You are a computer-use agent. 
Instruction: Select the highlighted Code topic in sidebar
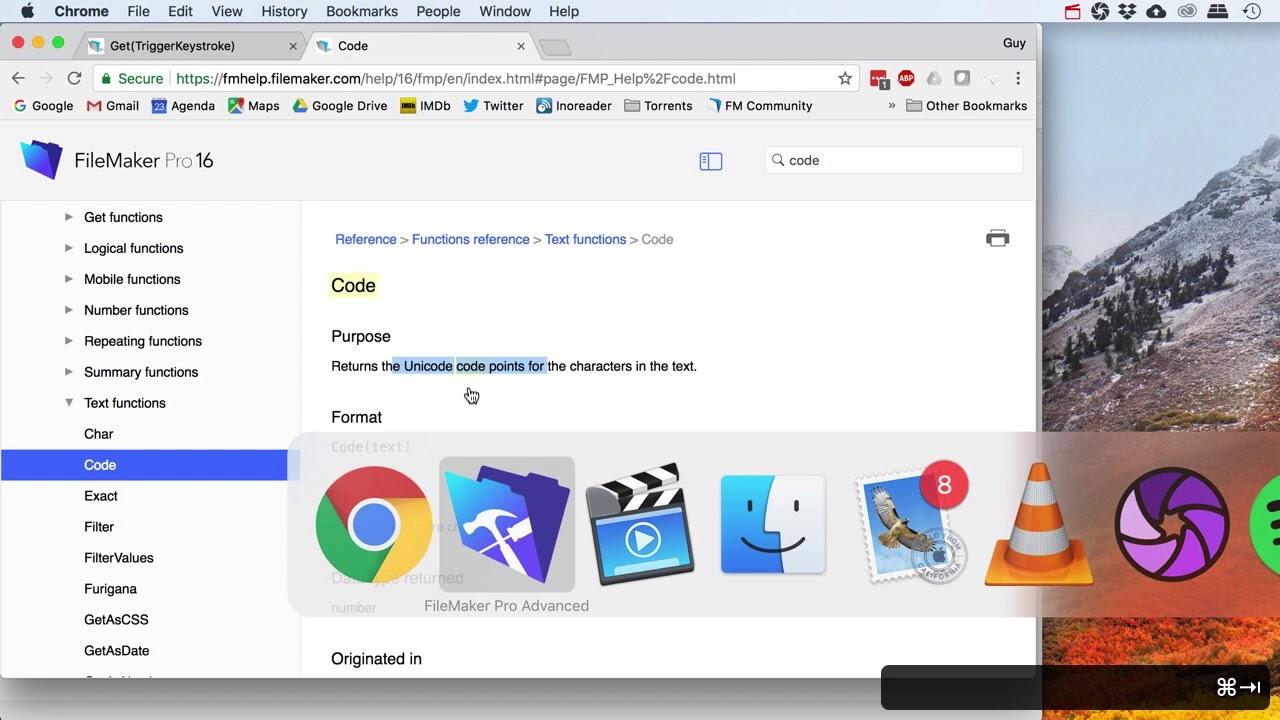point(144,465)
